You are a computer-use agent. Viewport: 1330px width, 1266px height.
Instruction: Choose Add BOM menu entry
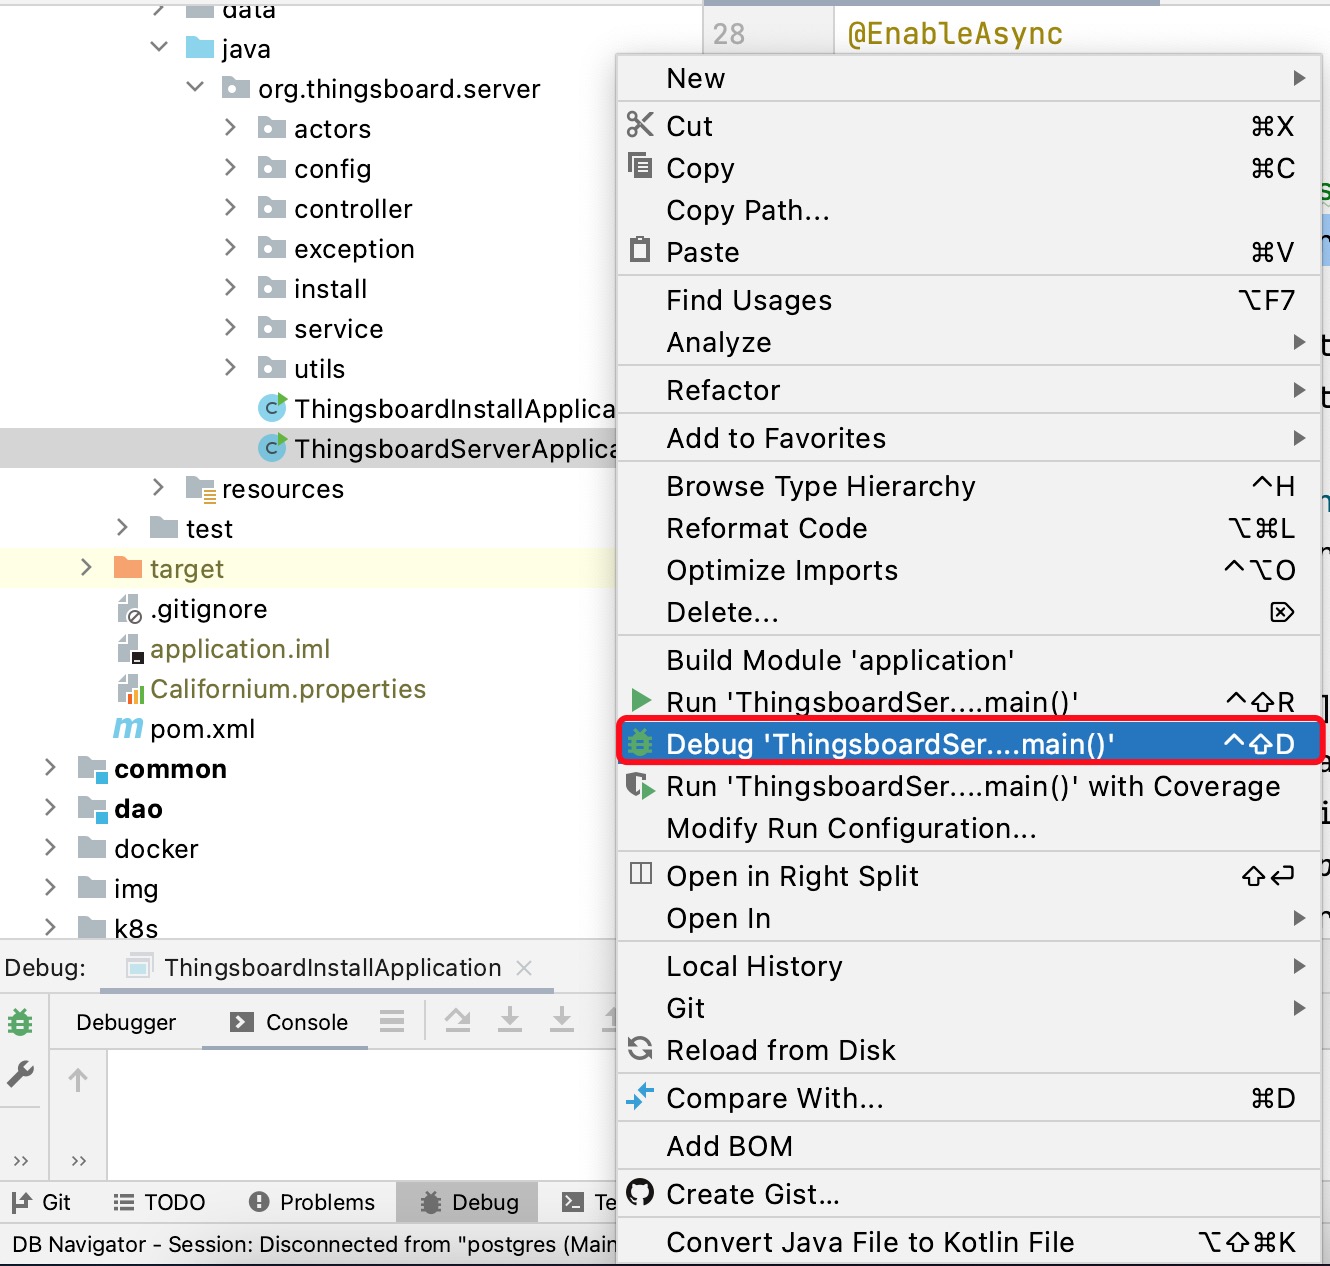[x=968, y=1146]
